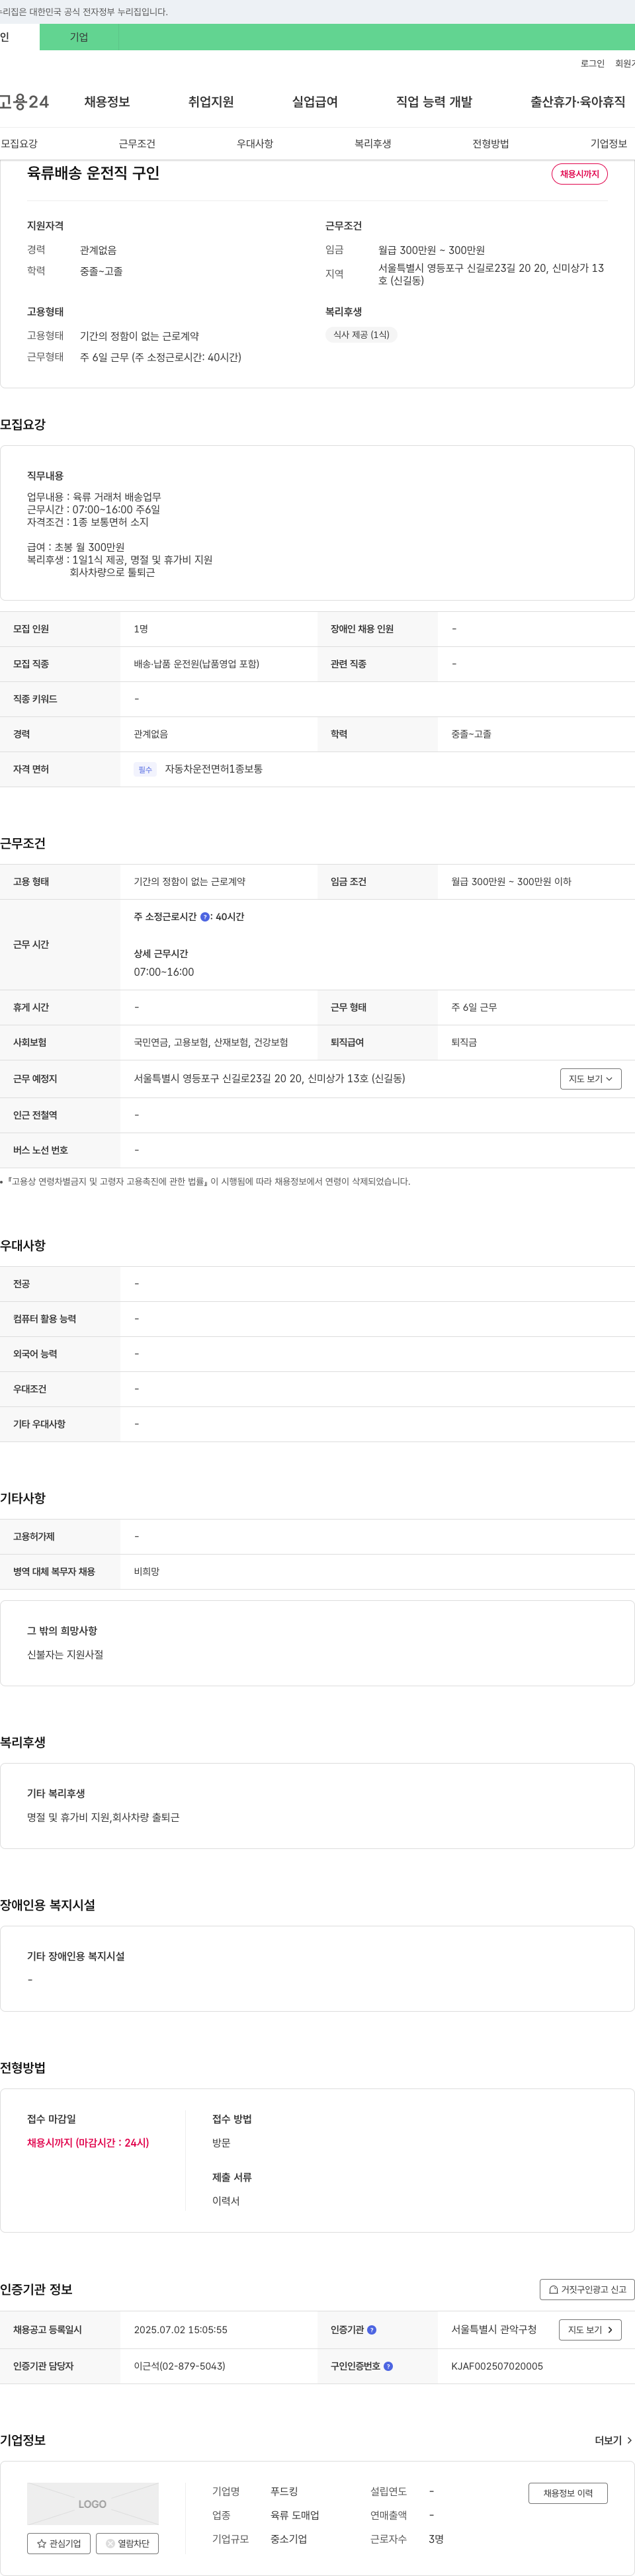The image size is (635, 2576).
Task: Open help icon next to 주 소정근로시간
Action: pos(205,917)
